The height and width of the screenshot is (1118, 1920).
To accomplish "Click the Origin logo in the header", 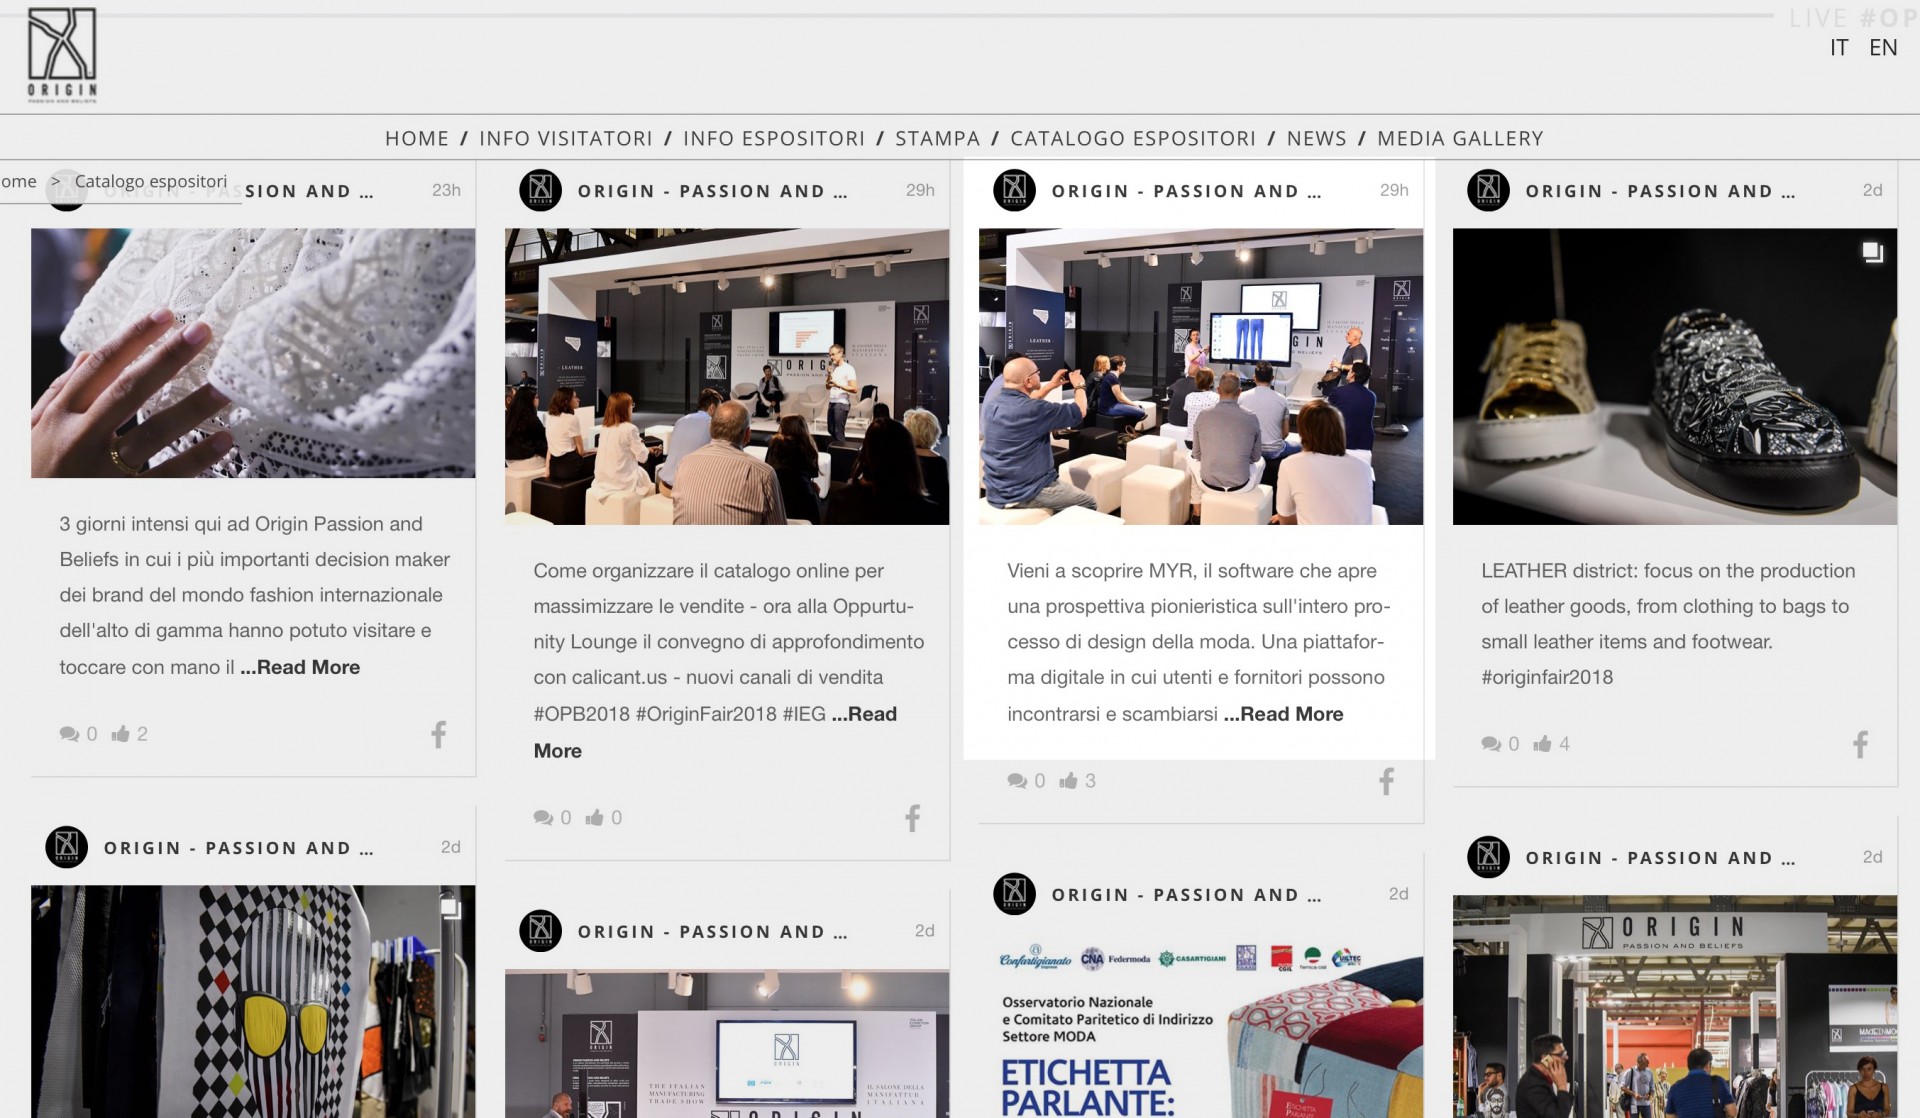I will [62, 56].
